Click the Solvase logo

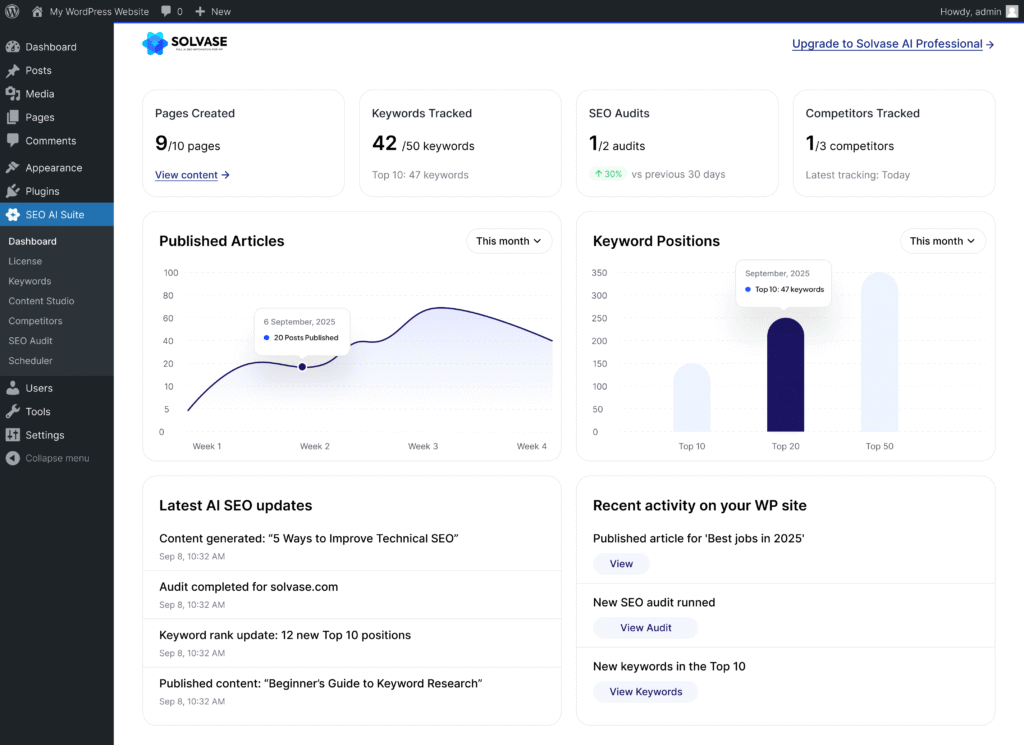point(185,43)
